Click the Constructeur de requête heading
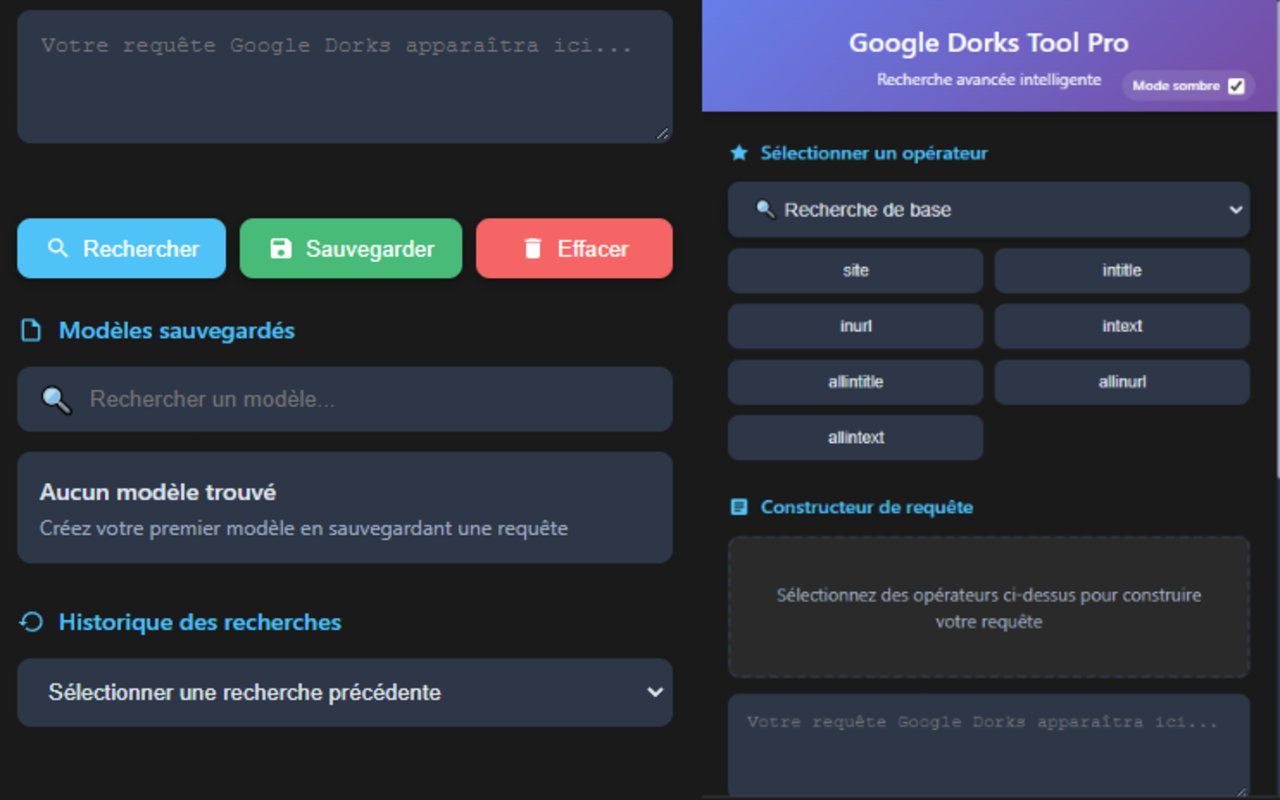Image resolution: width=1280 pixels, height=800 pixels. pyautogui.click(x=867, y=507)
